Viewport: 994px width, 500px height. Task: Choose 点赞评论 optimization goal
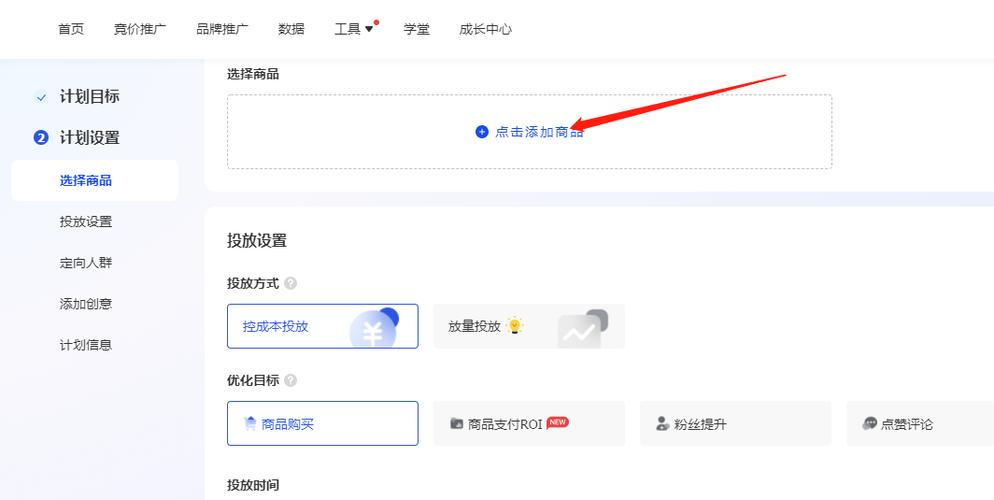click(920, 423)
